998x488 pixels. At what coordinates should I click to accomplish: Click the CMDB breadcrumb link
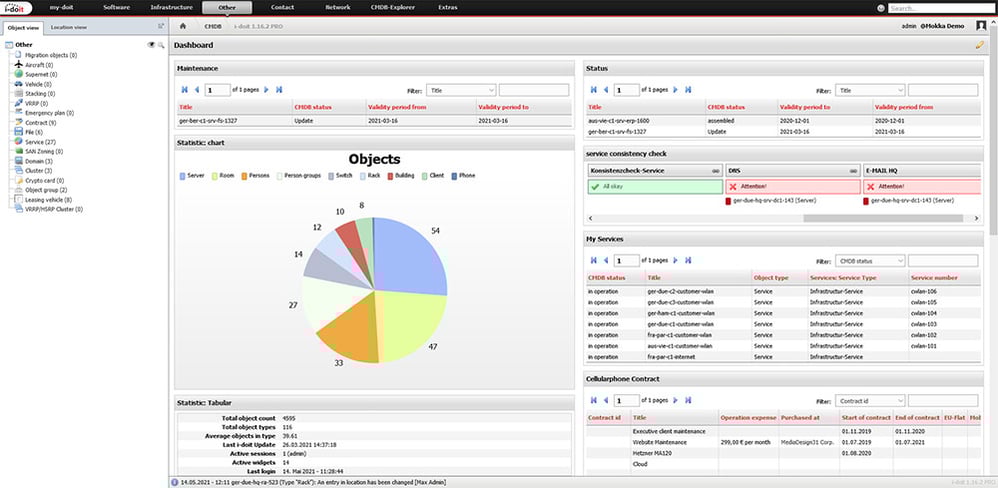(x=213, y=26)
